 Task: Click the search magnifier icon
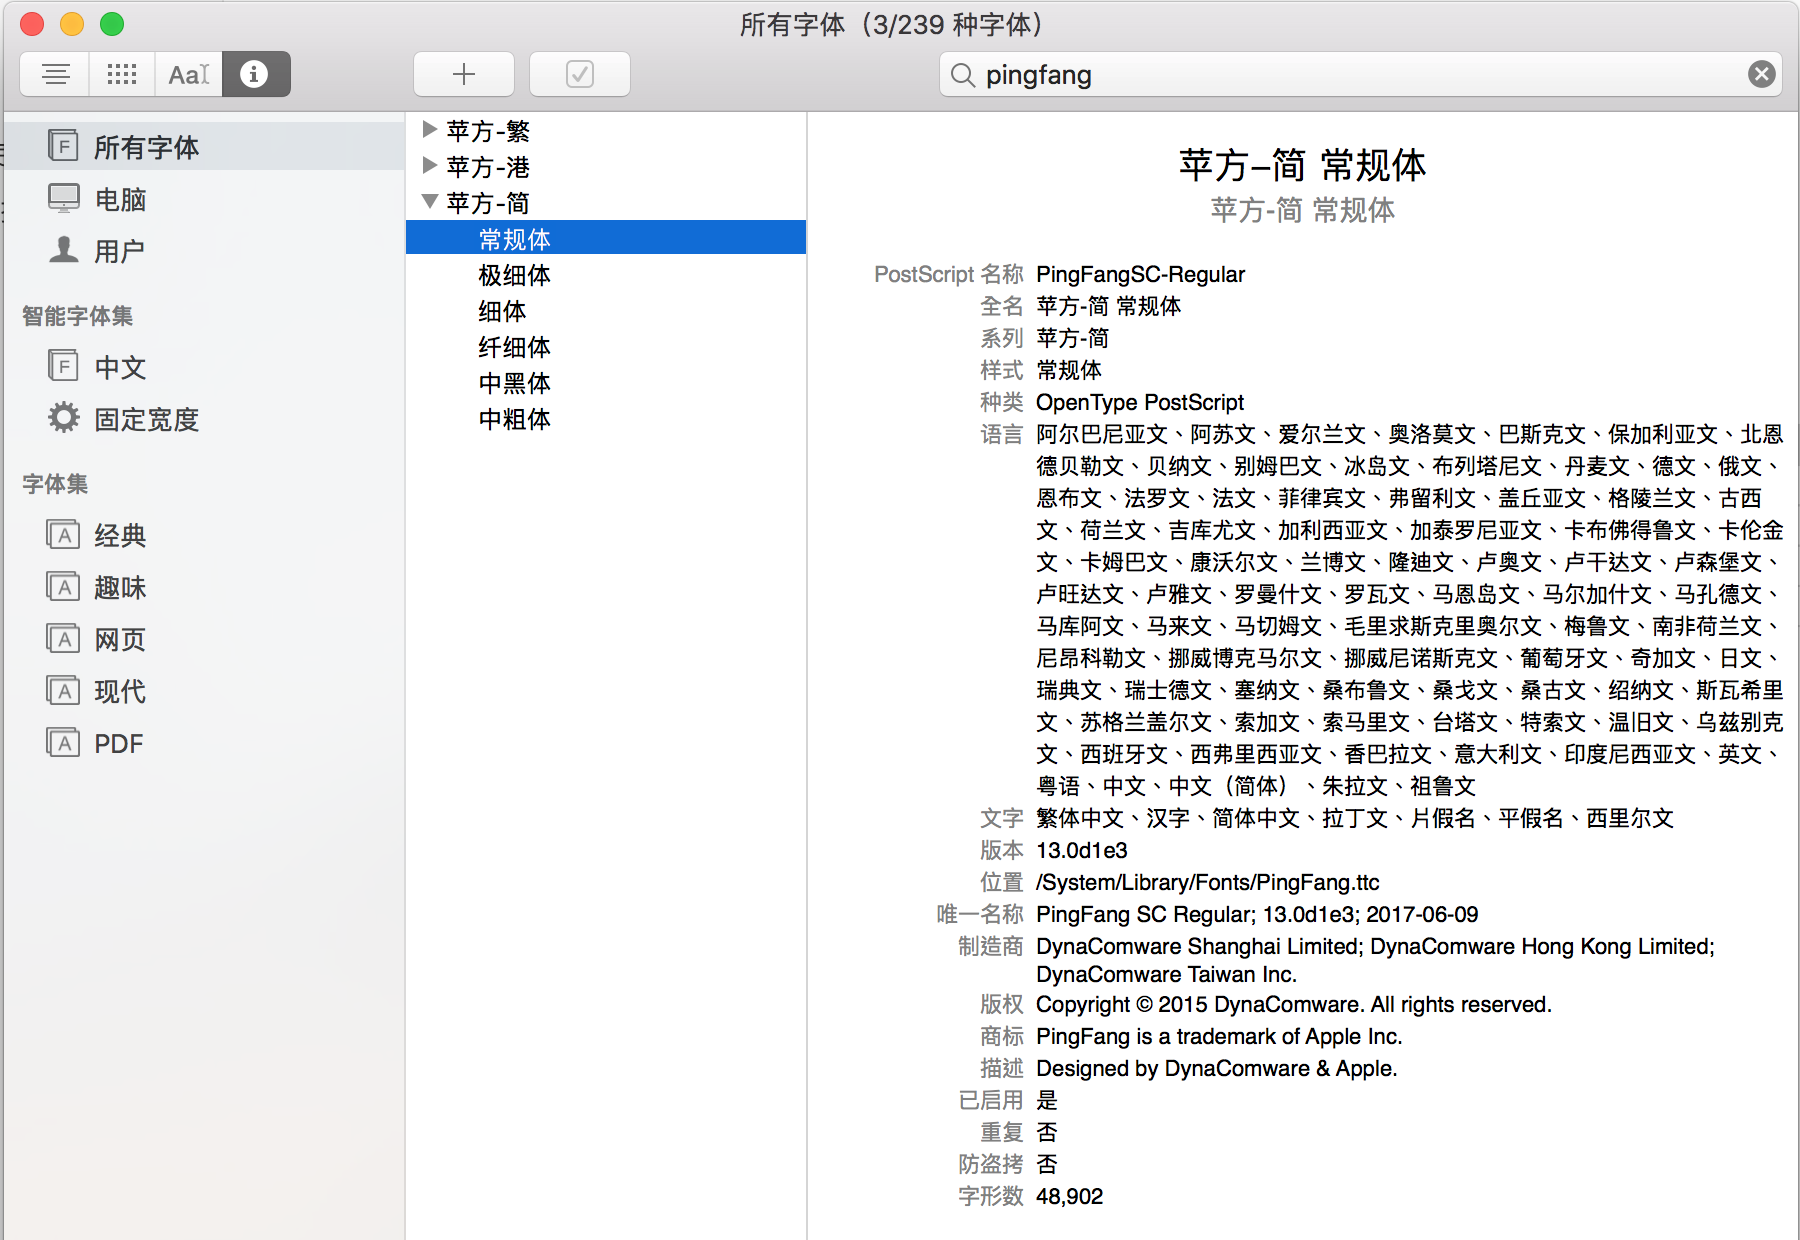point(962,75)
